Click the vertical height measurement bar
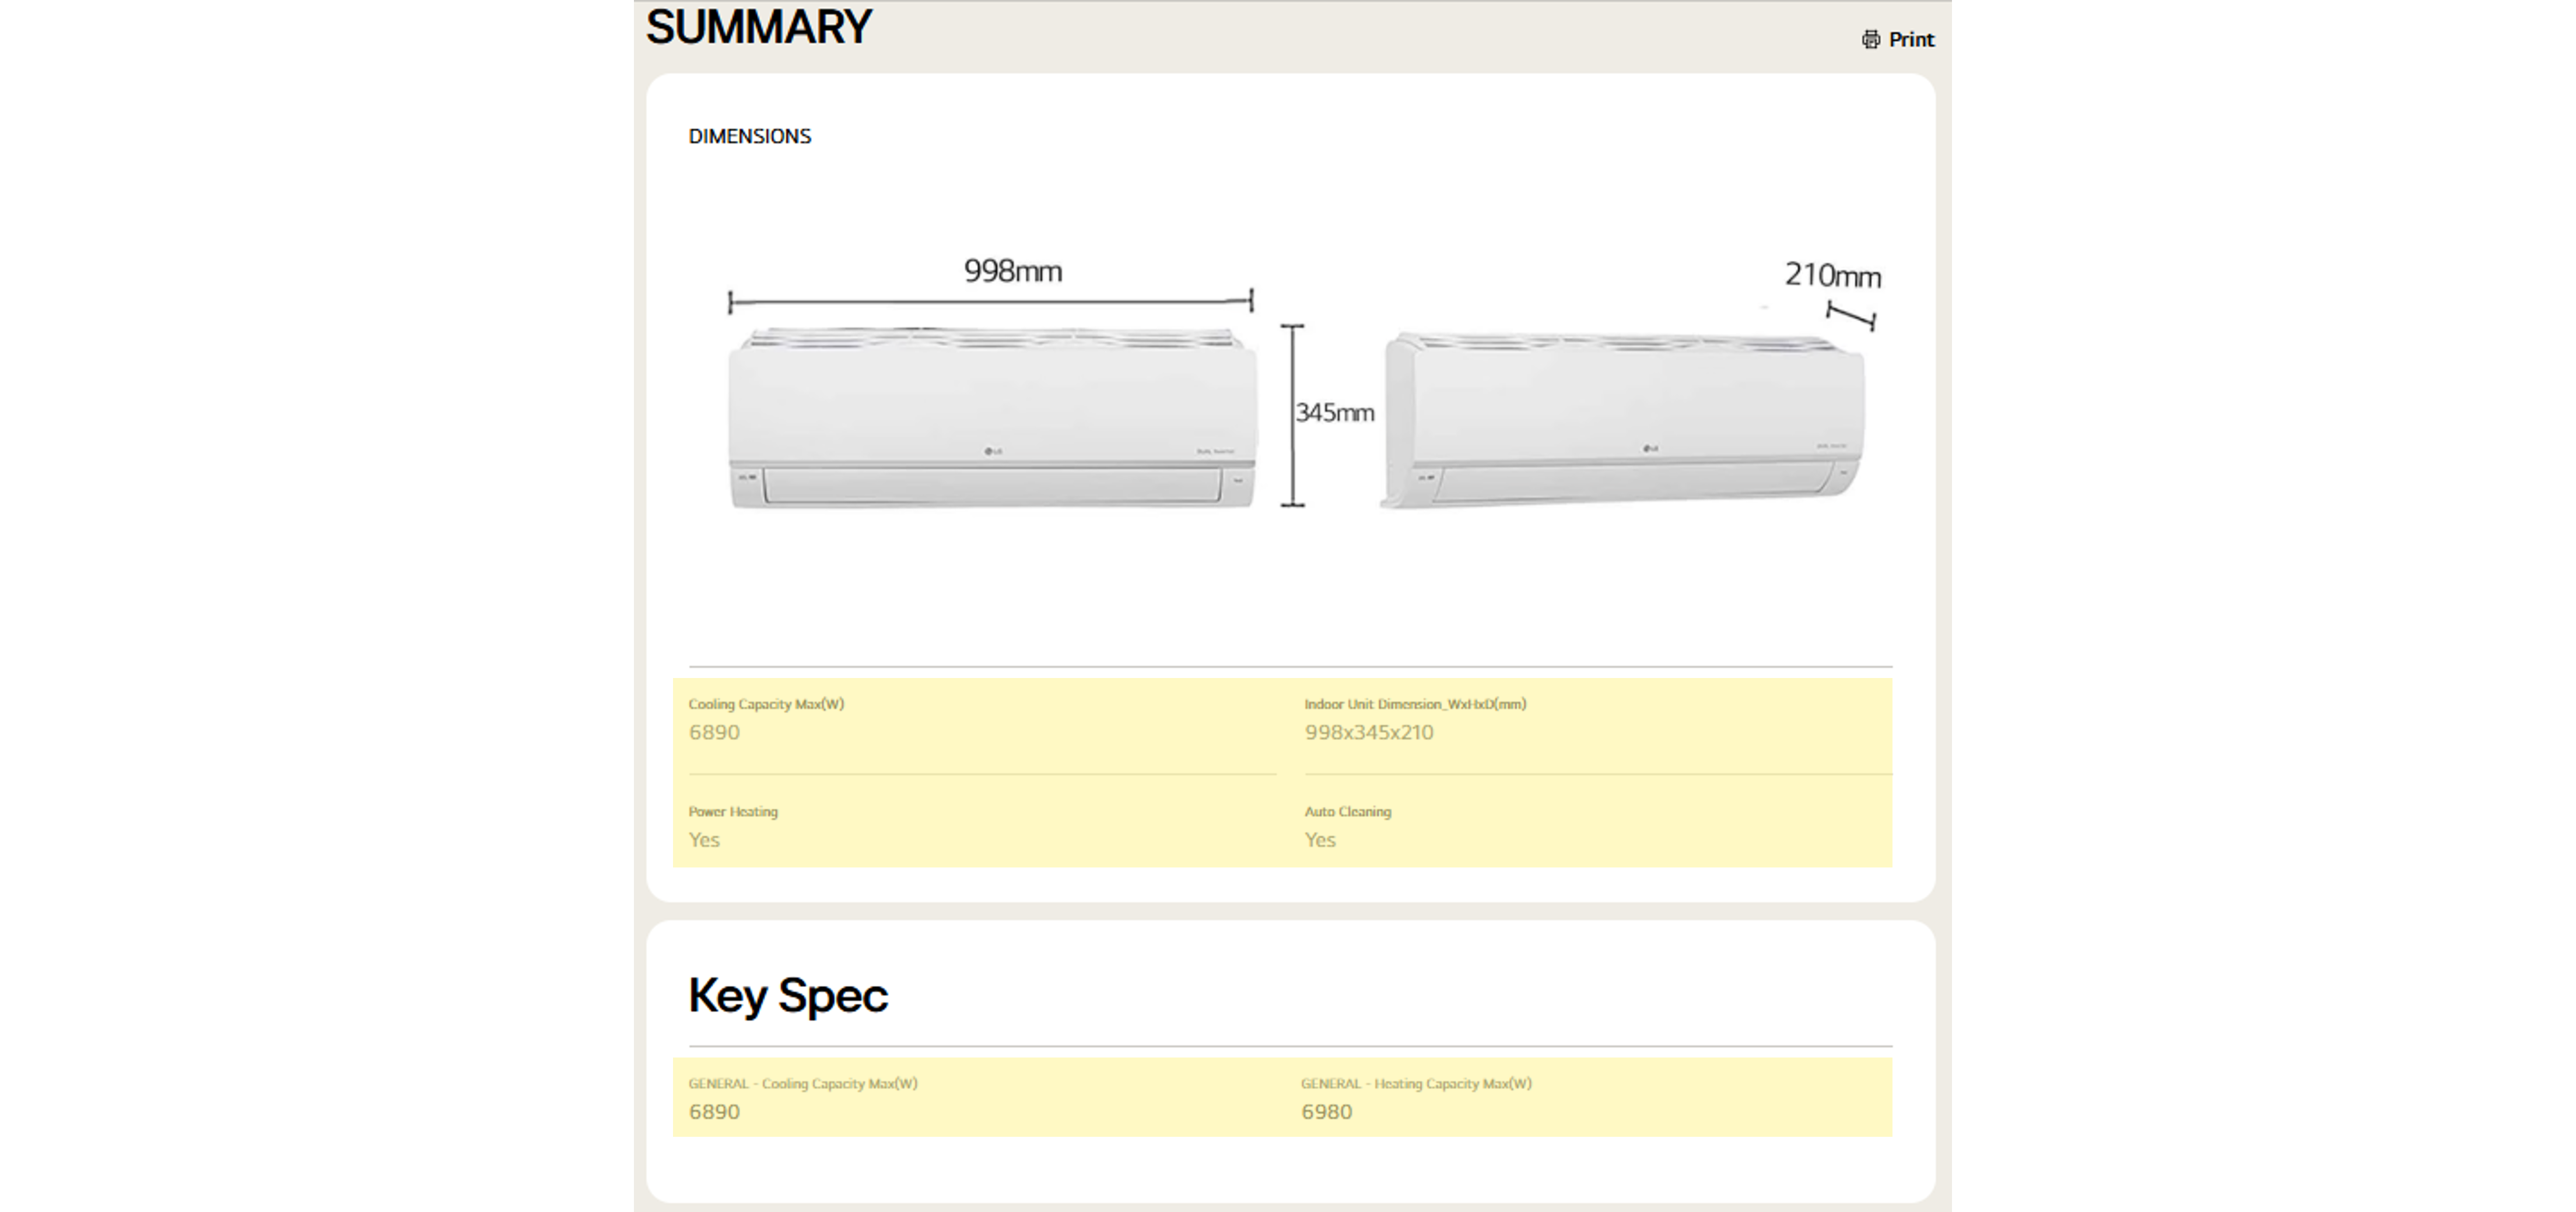 (x=1292, y=415)
